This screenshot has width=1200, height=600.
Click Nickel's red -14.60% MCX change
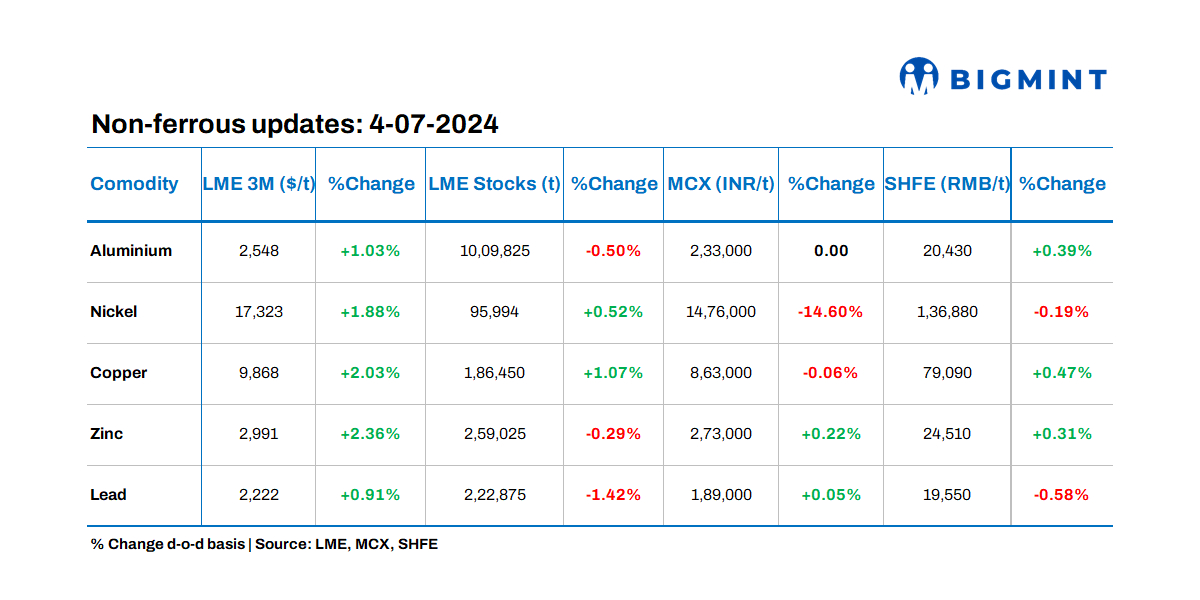click(830, 312)
